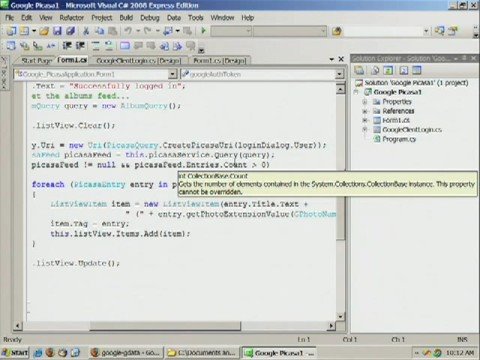Open the Tools menu
This screenshot has width=480, height=360.
point(195,18)
